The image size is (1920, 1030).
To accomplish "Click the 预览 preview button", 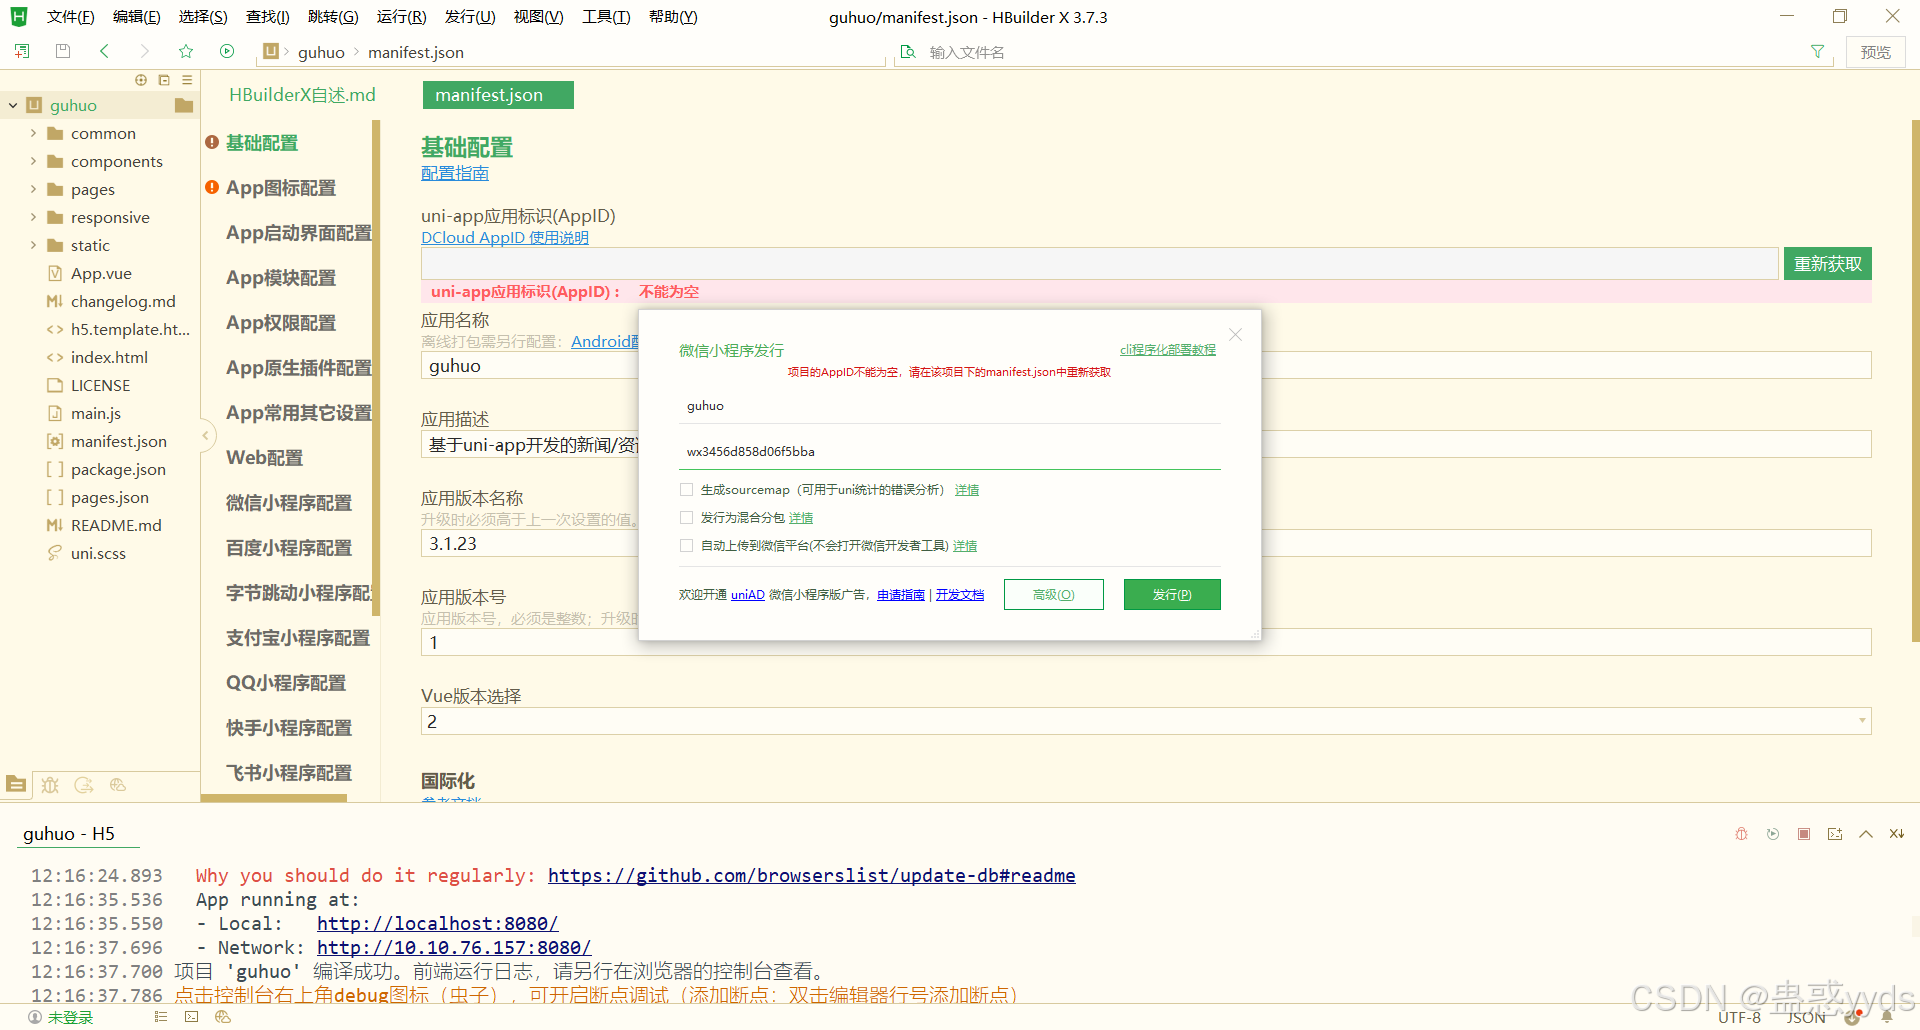I will coord(1875,52).
